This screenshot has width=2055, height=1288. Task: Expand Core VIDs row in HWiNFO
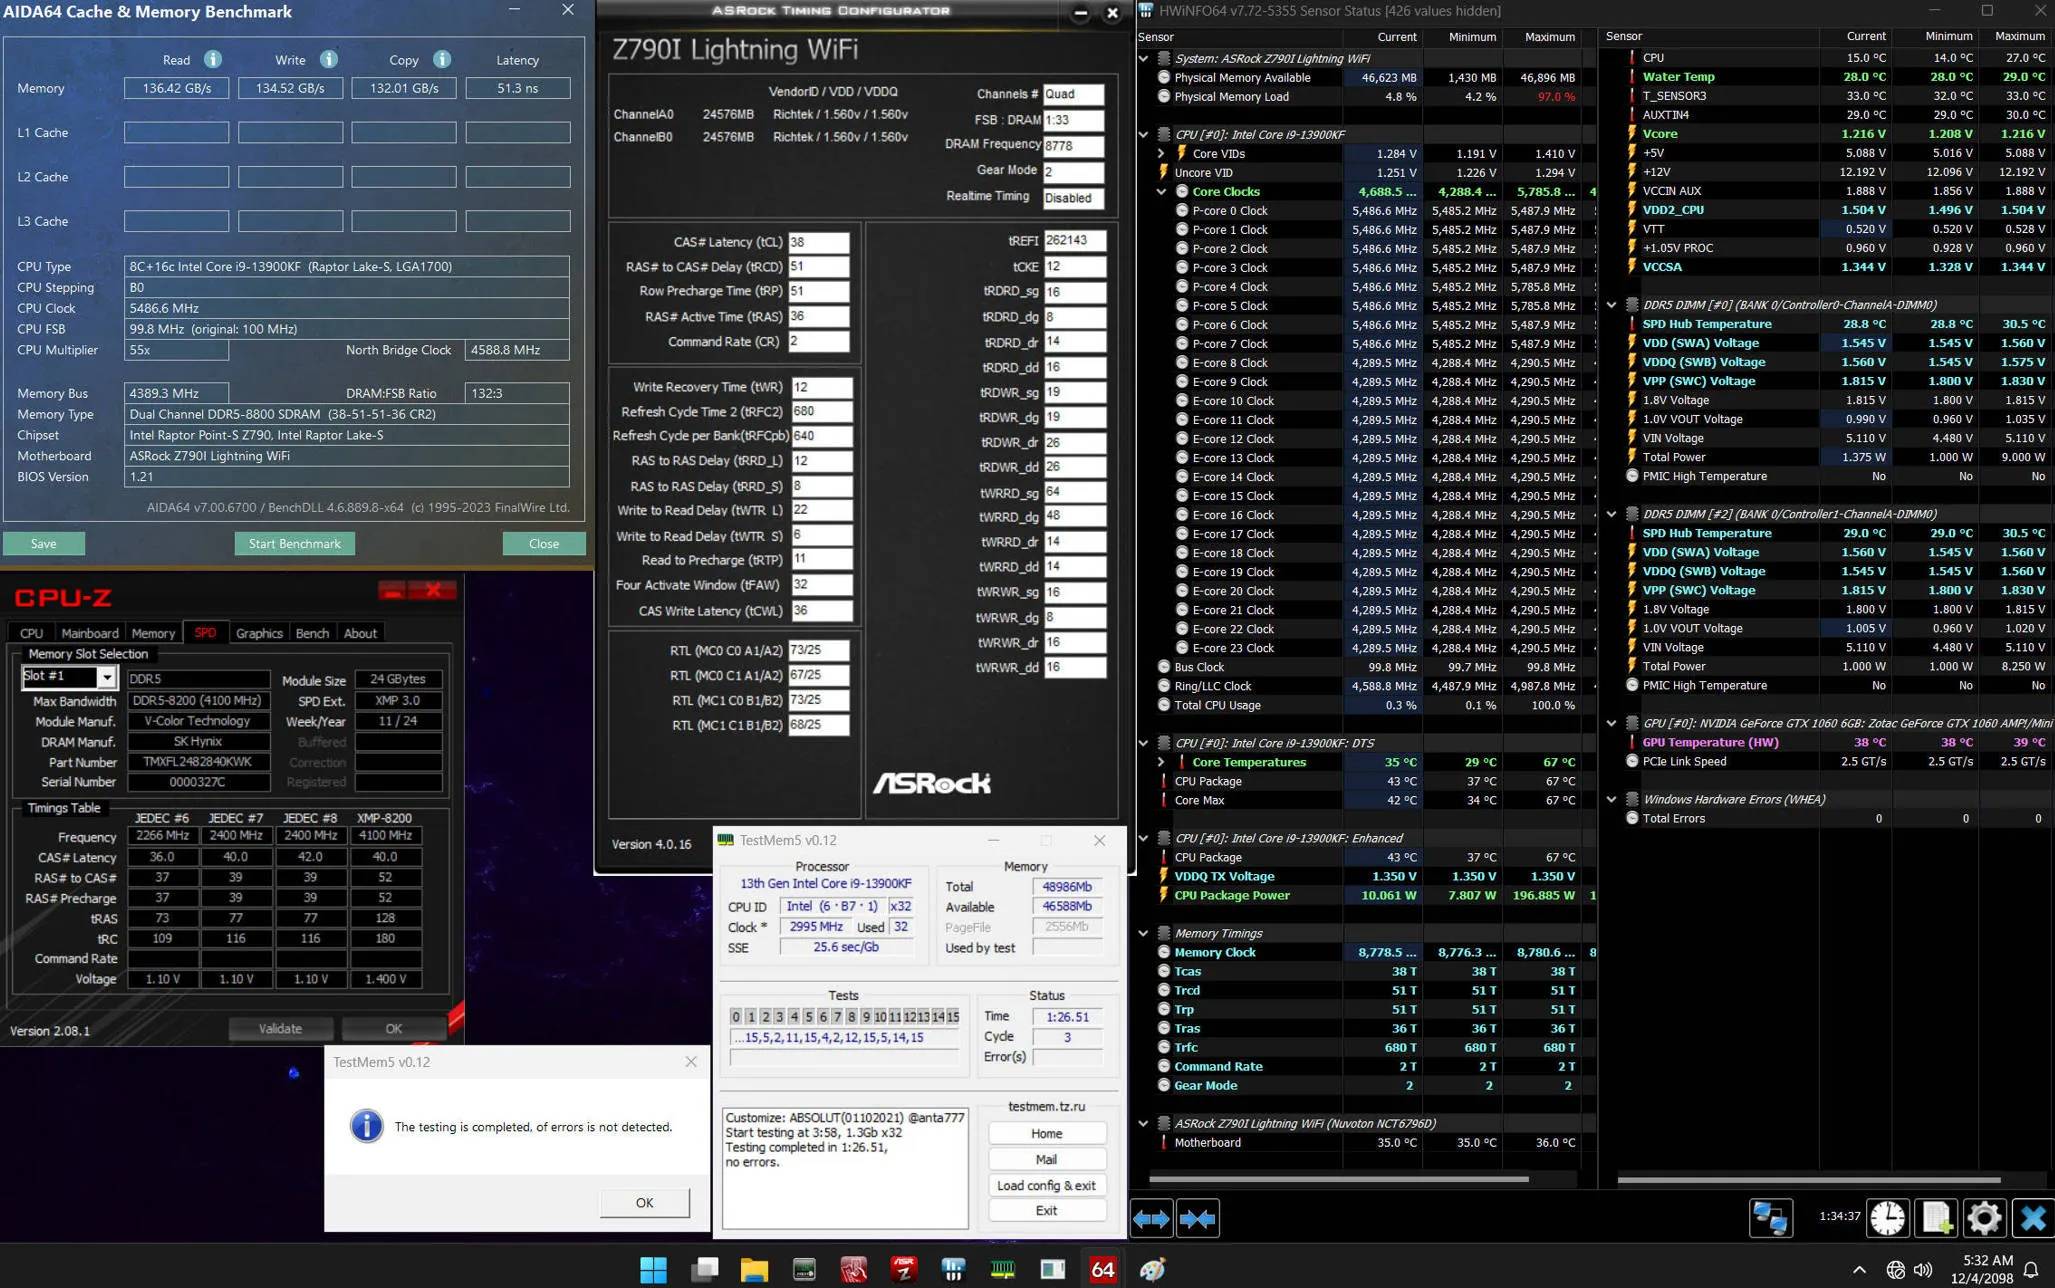tap(1161, 153)
